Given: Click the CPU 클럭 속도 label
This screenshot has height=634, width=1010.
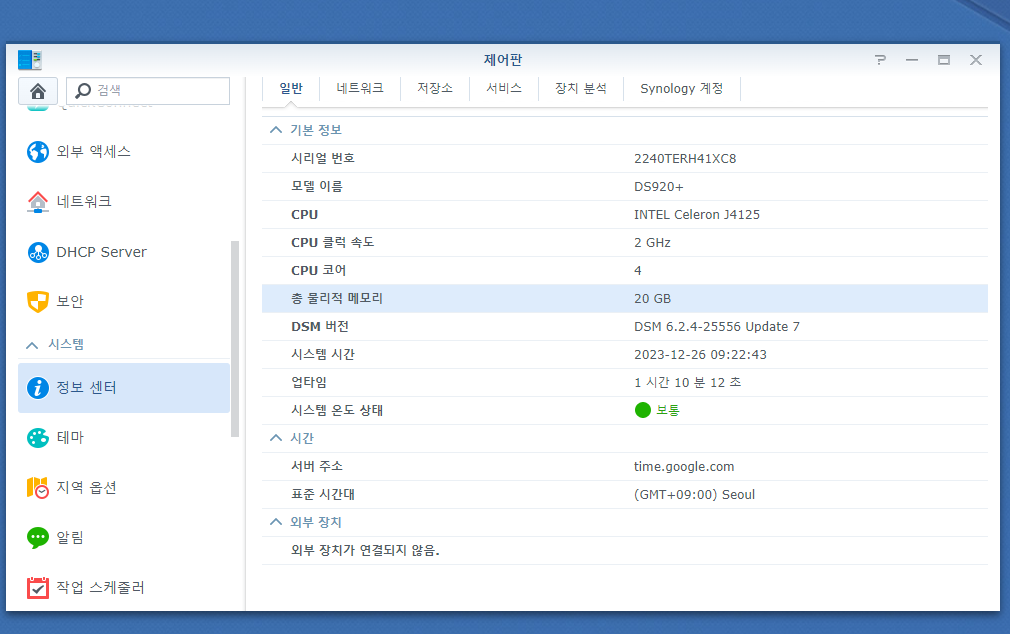Looking at the screenshot, I should pyautogui.click(x=332, y=243).
